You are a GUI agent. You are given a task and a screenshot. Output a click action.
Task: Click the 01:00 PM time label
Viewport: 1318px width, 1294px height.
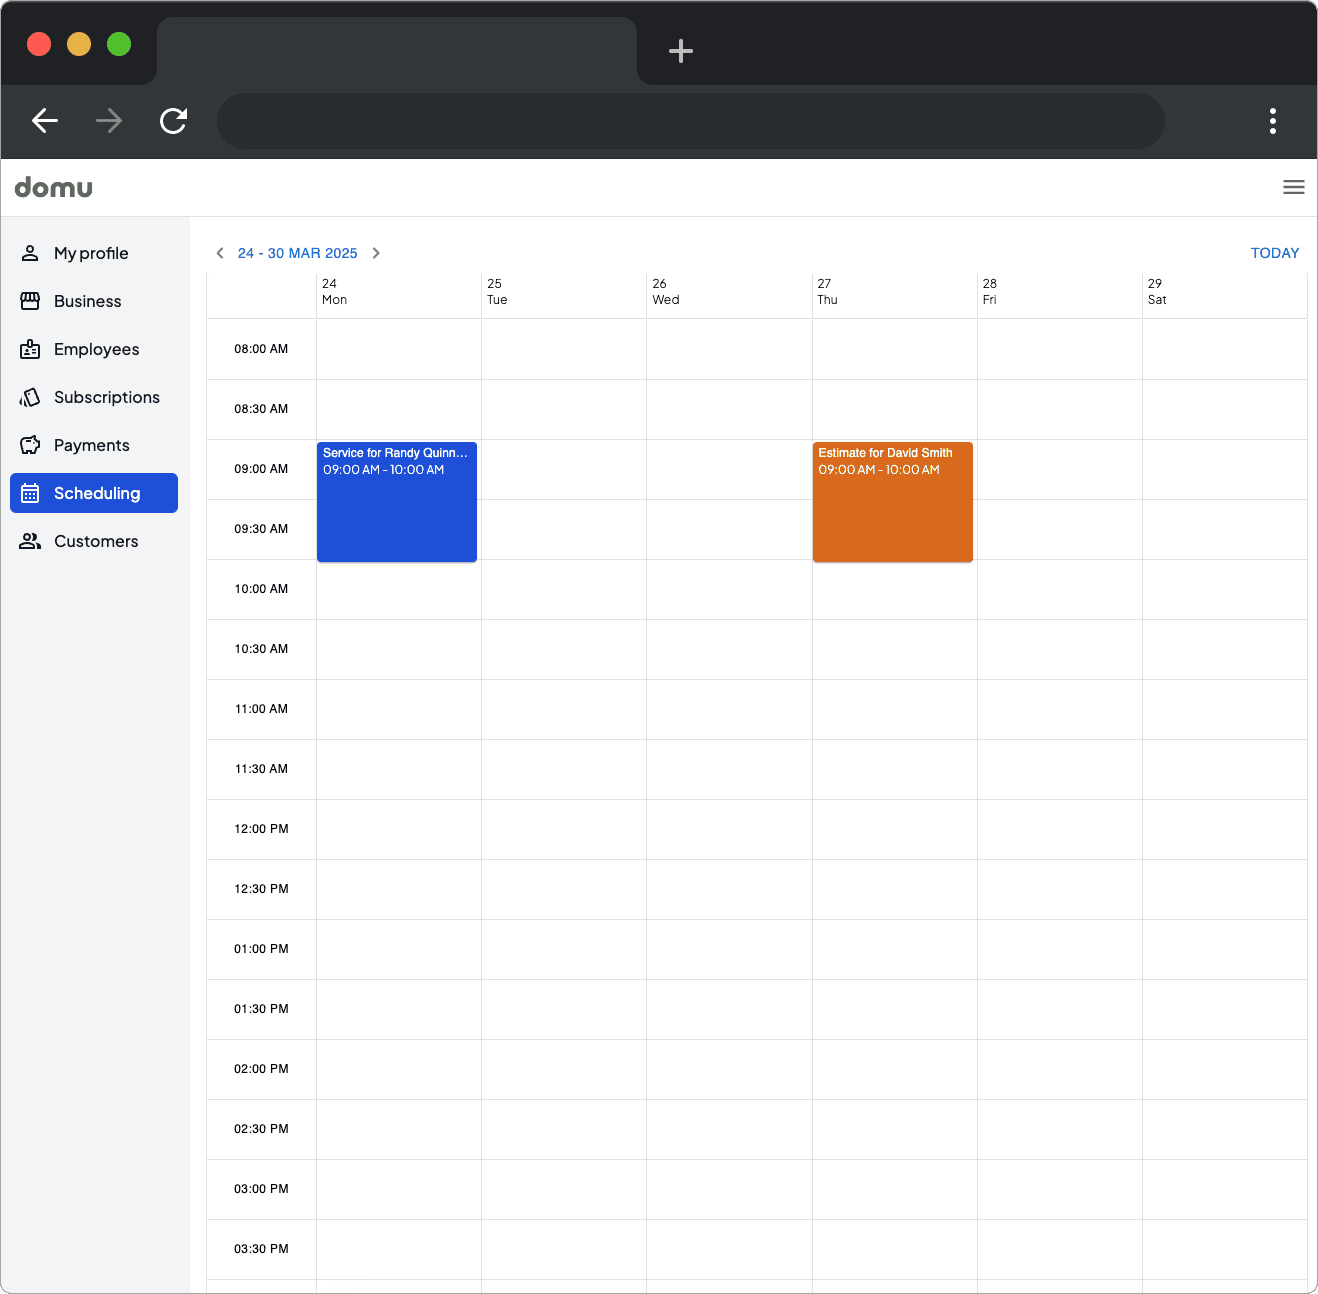tap(261, 949)
